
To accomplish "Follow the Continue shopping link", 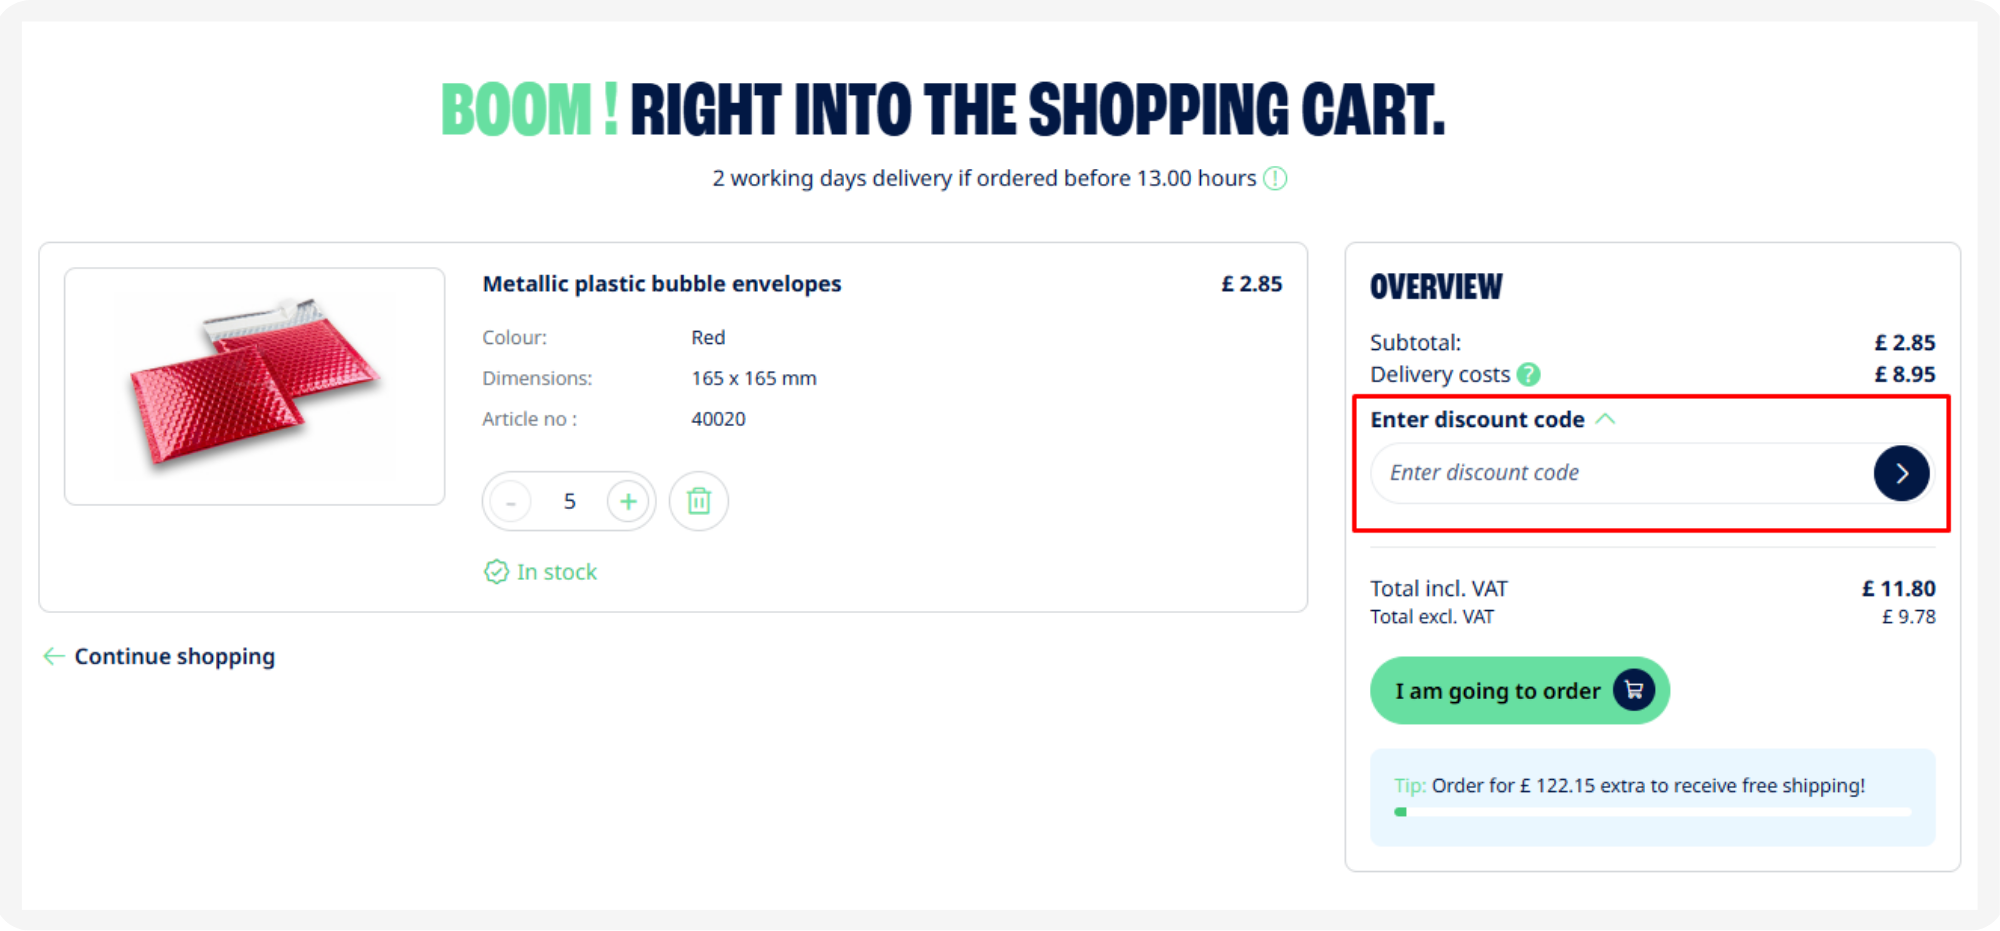I will tap(174, 656).
